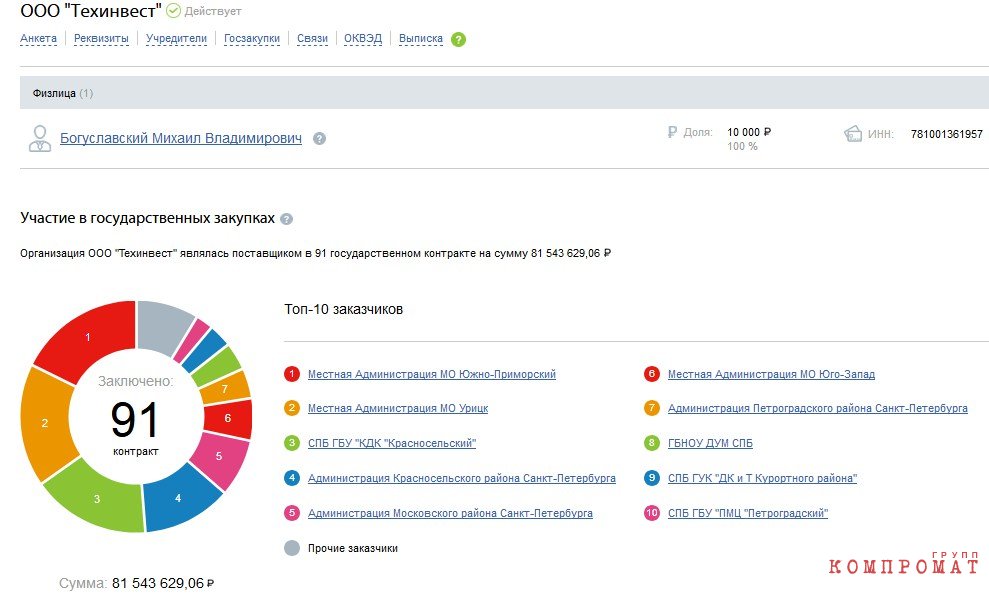Click the share value 10 000 ₽
This screenshot has width=989, height=594.
(x=749, y=132)
